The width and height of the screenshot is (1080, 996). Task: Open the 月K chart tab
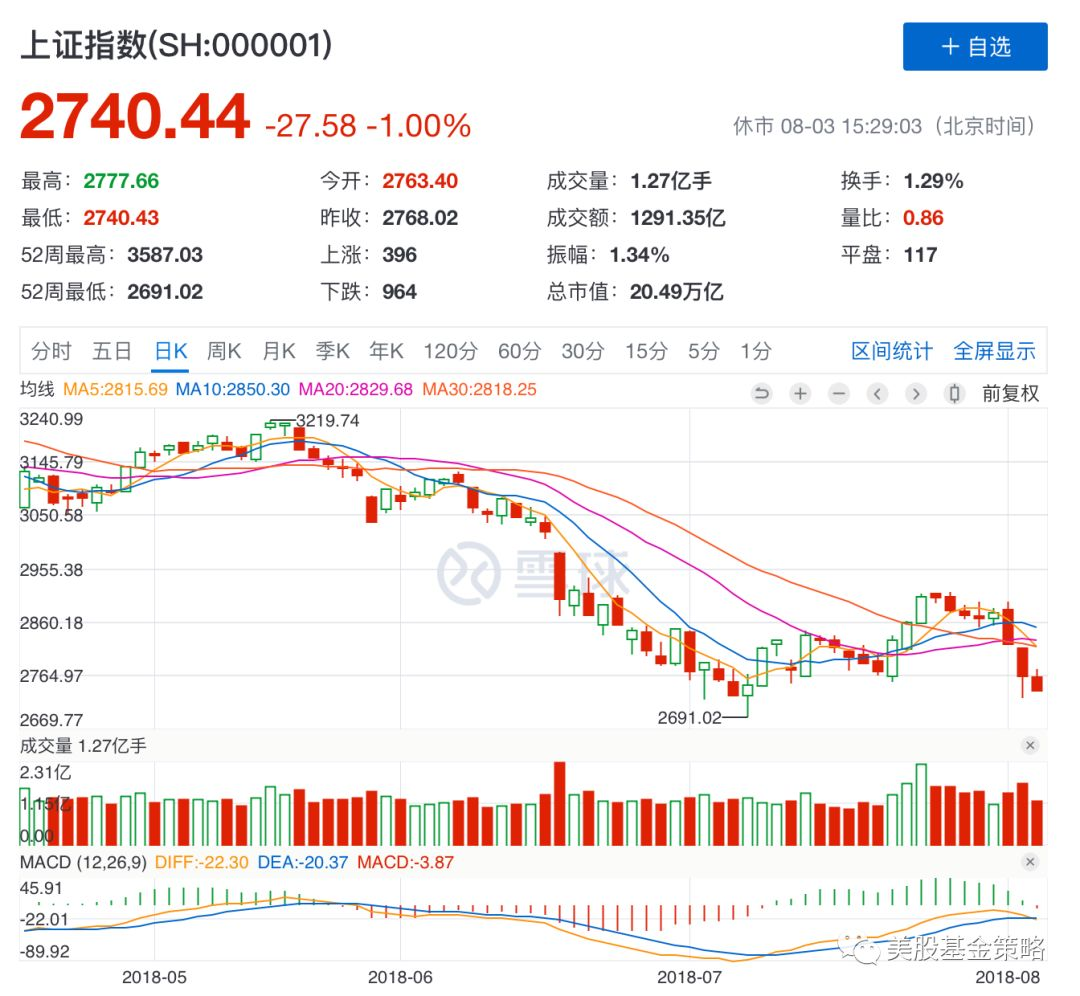pos(279,351)
